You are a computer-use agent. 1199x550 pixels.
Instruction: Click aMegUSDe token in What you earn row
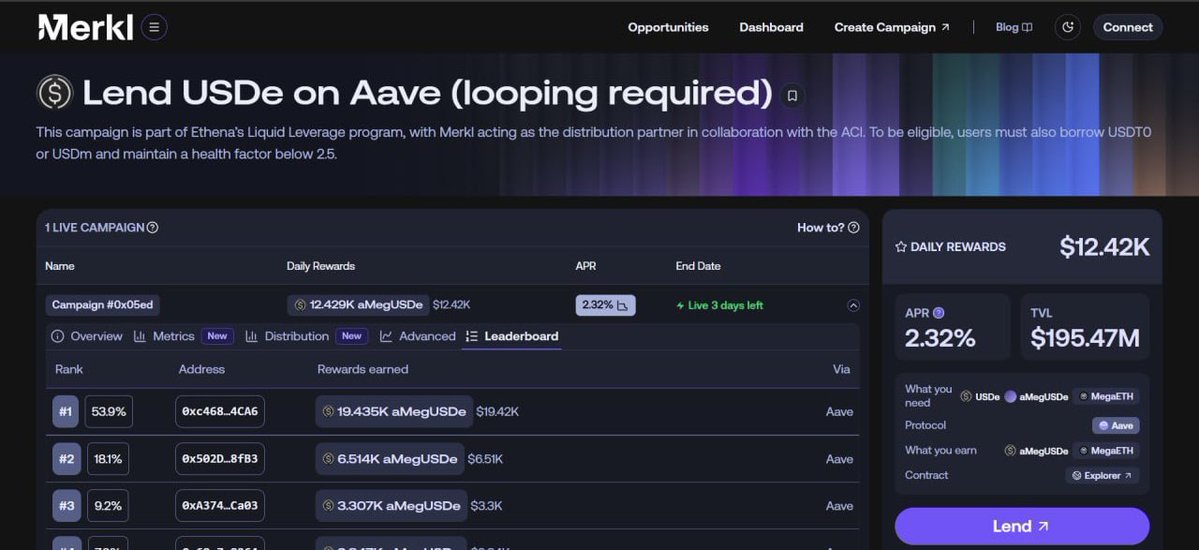click(x=1036, y=451)
